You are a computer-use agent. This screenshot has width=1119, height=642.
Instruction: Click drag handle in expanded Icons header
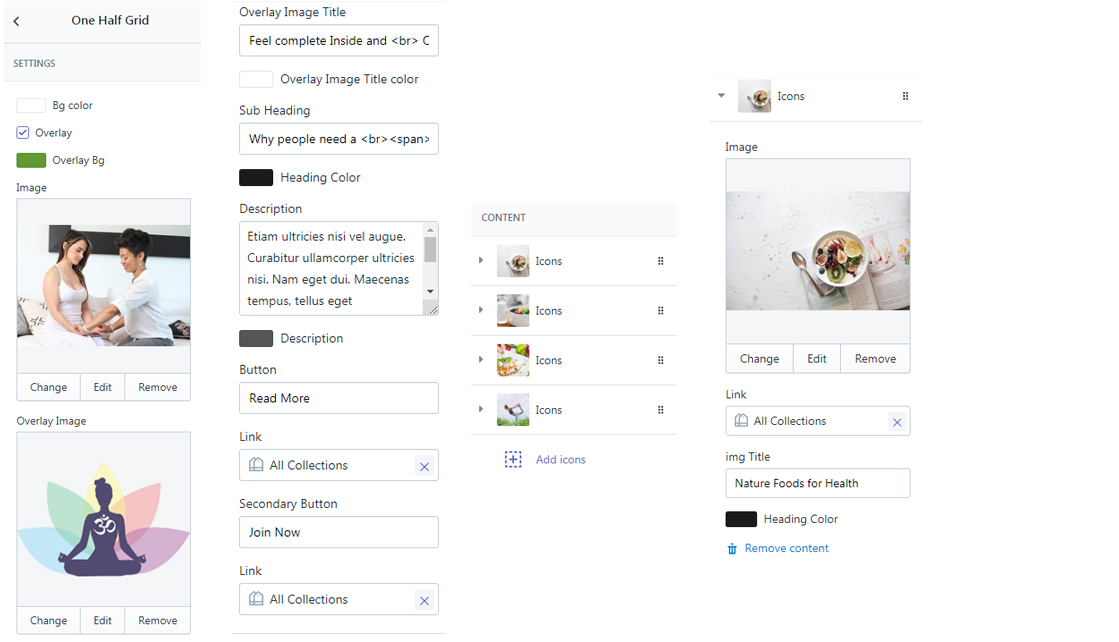(906, 96)
